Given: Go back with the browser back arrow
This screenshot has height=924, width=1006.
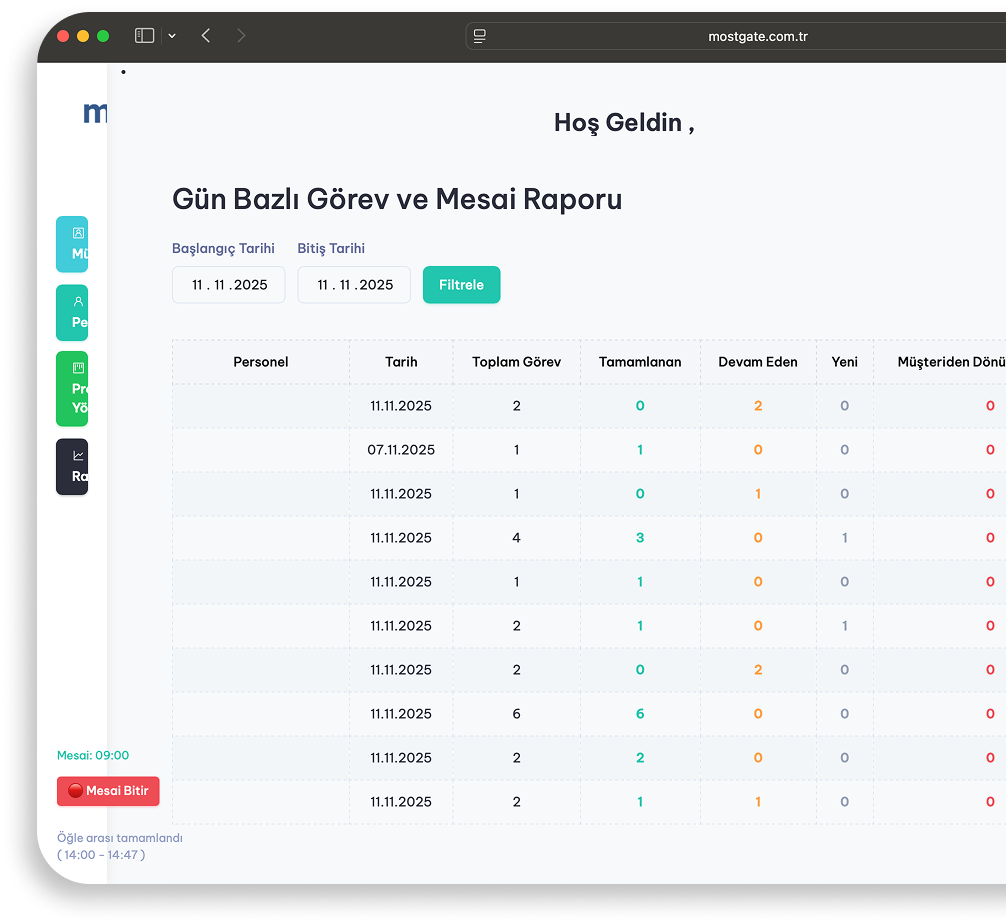Looking at the screenshot, I should pos(206,36).
